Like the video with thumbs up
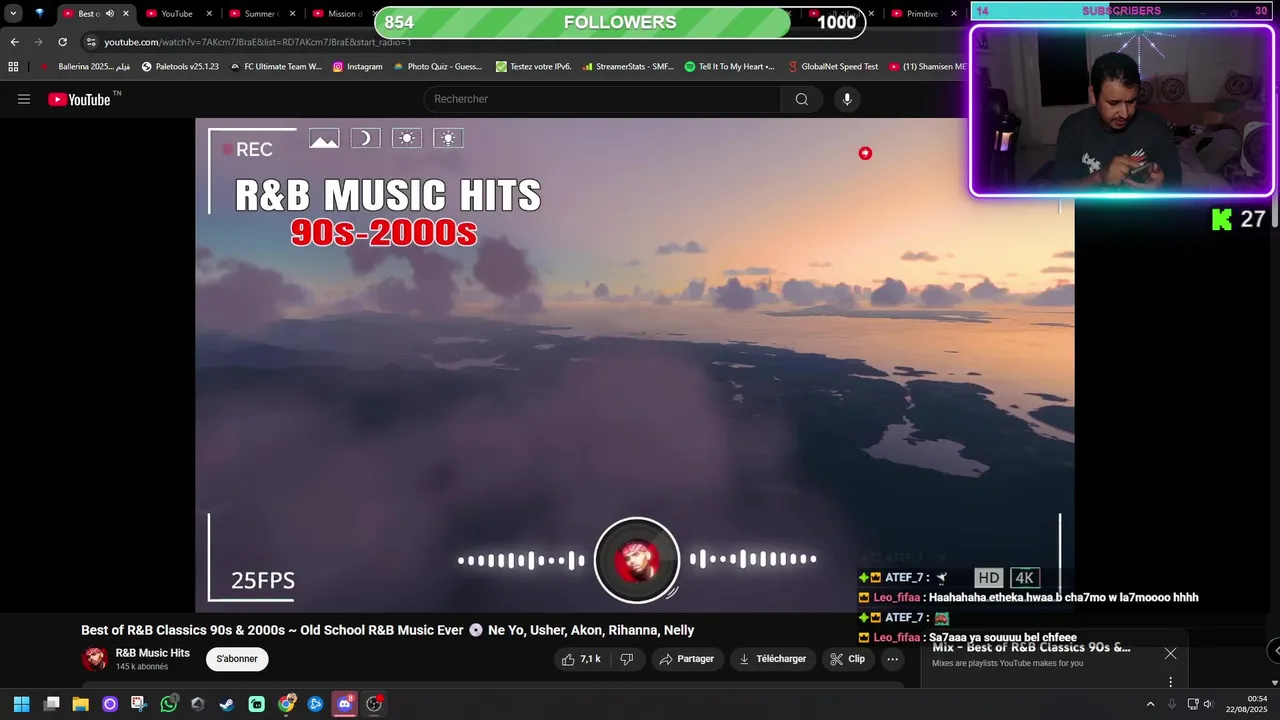This screenshot has width=1280, height=720. pyautogui.click(x=581, y=659)
